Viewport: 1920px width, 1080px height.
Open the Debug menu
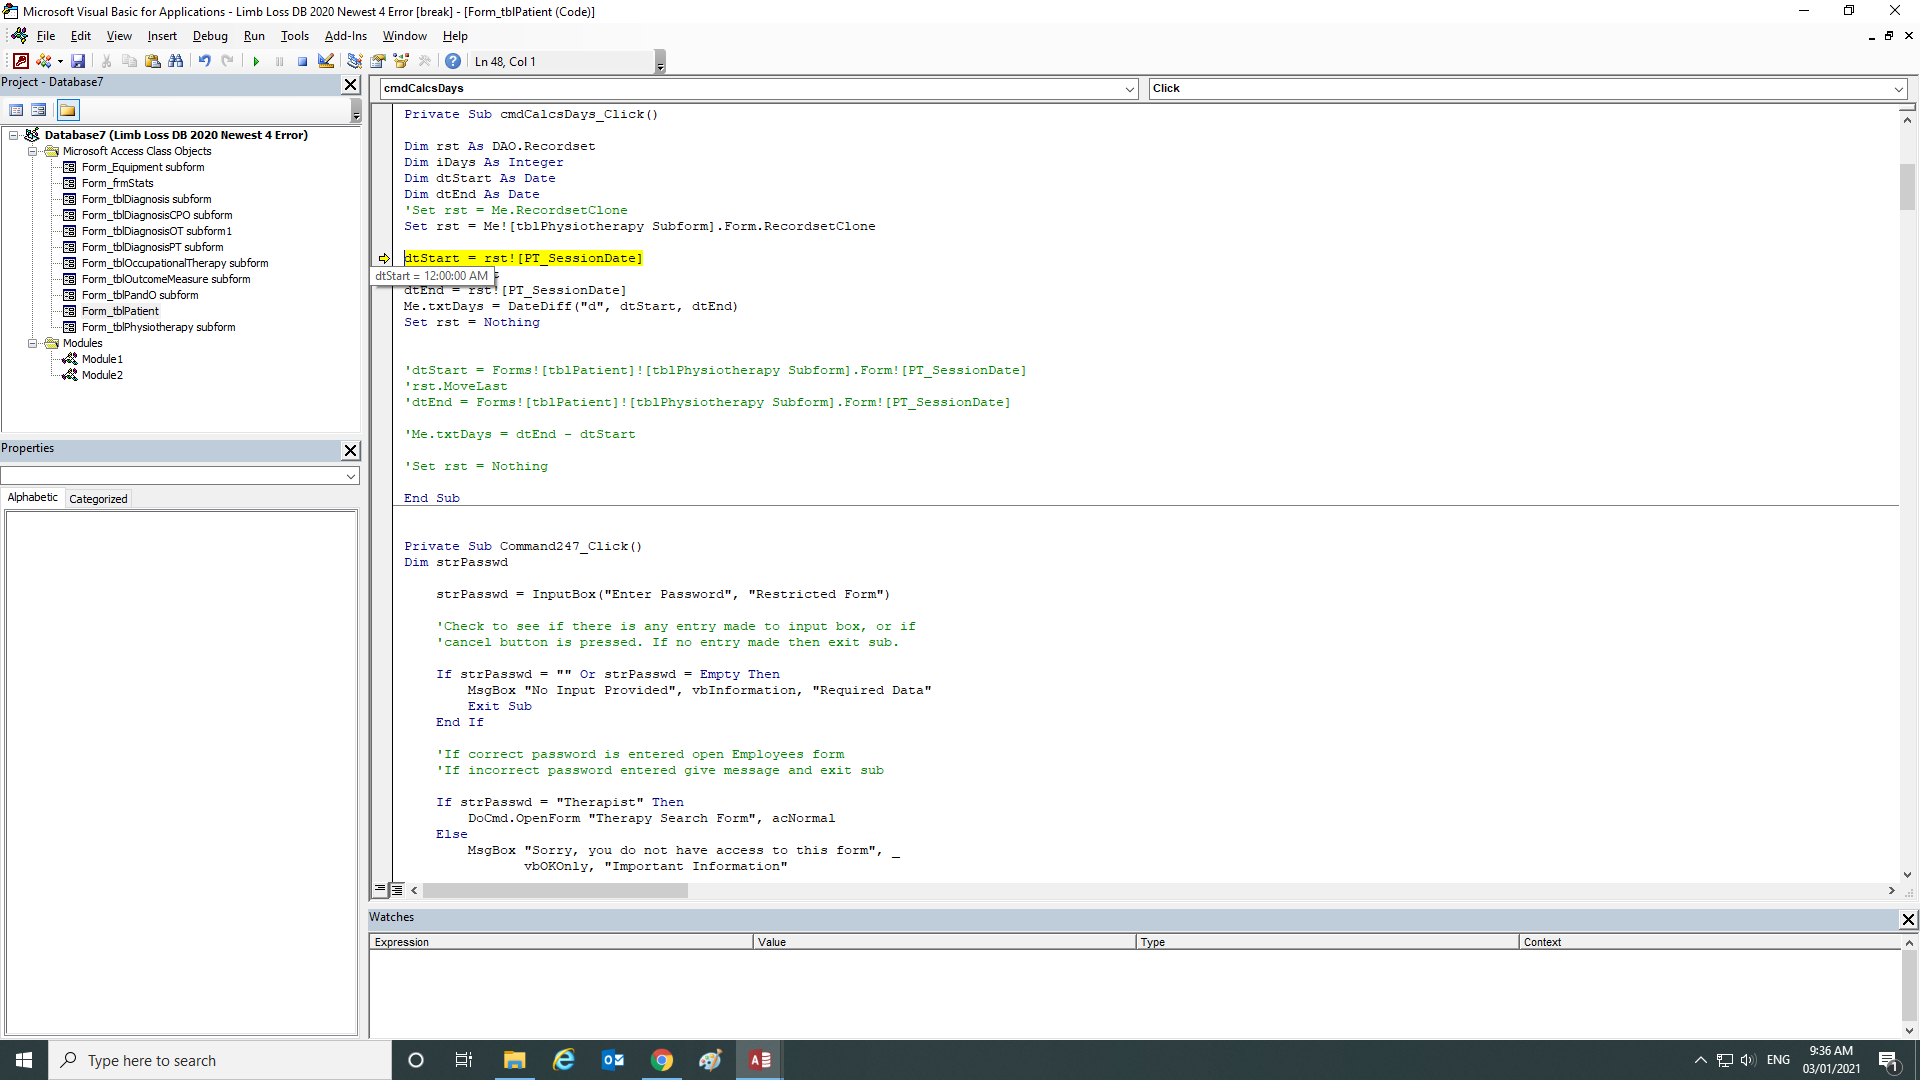click(x=210, y=36)
